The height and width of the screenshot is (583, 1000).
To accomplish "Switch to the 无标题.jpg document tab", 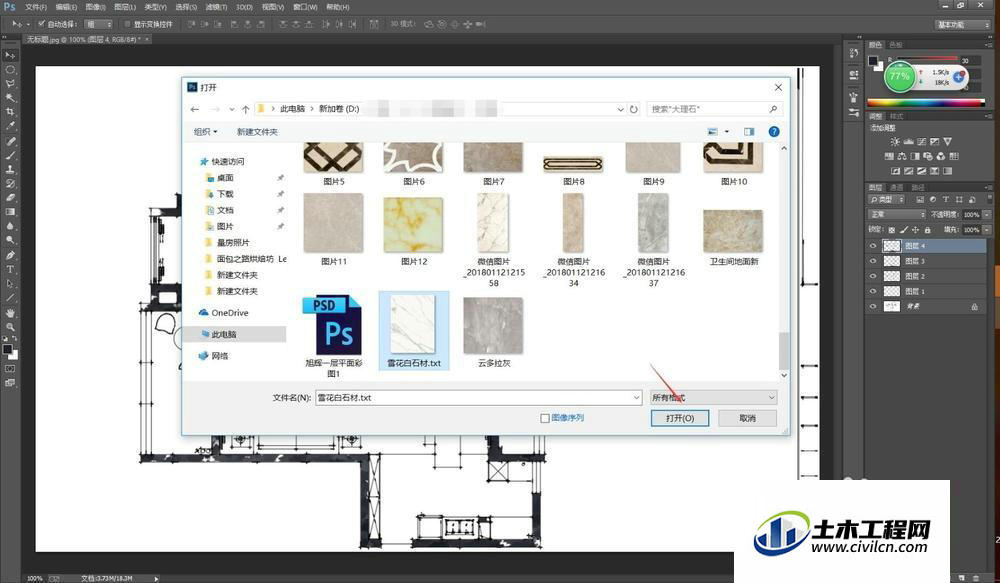I will point(87,40).
